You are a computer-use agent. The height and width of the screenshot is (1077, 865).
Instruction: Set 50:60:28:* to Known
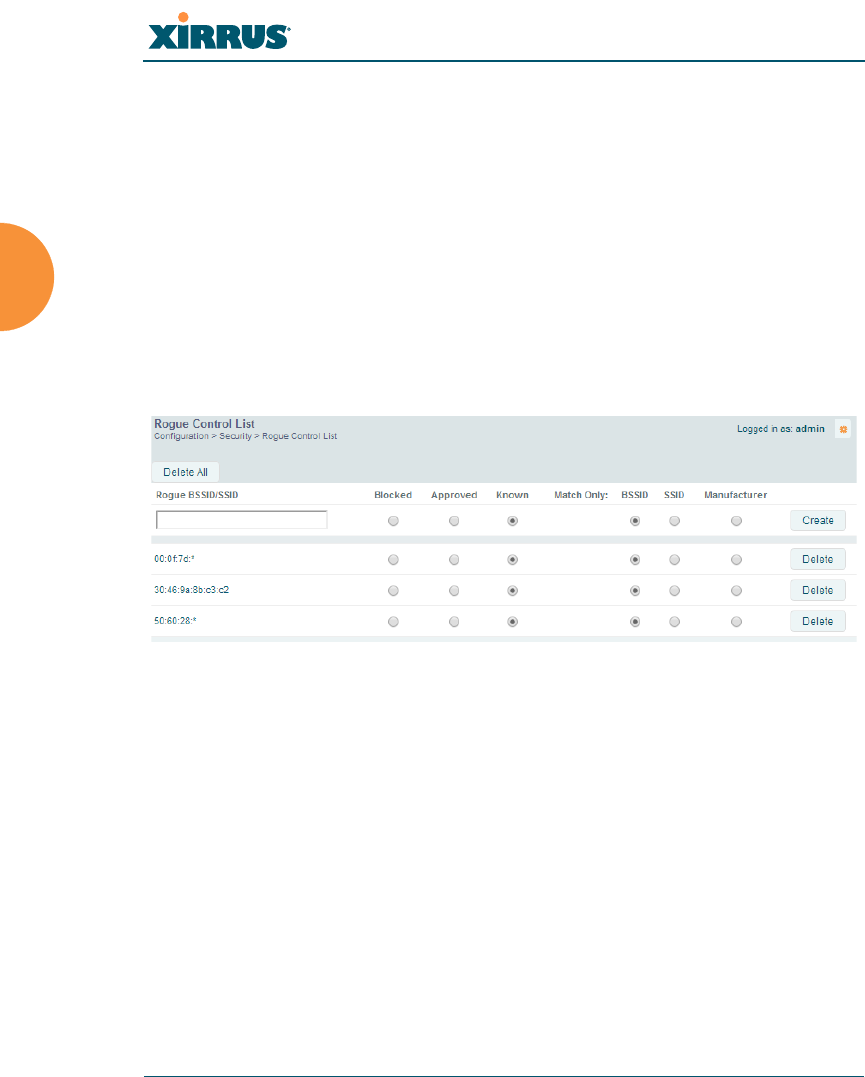[x=513, y=622]
